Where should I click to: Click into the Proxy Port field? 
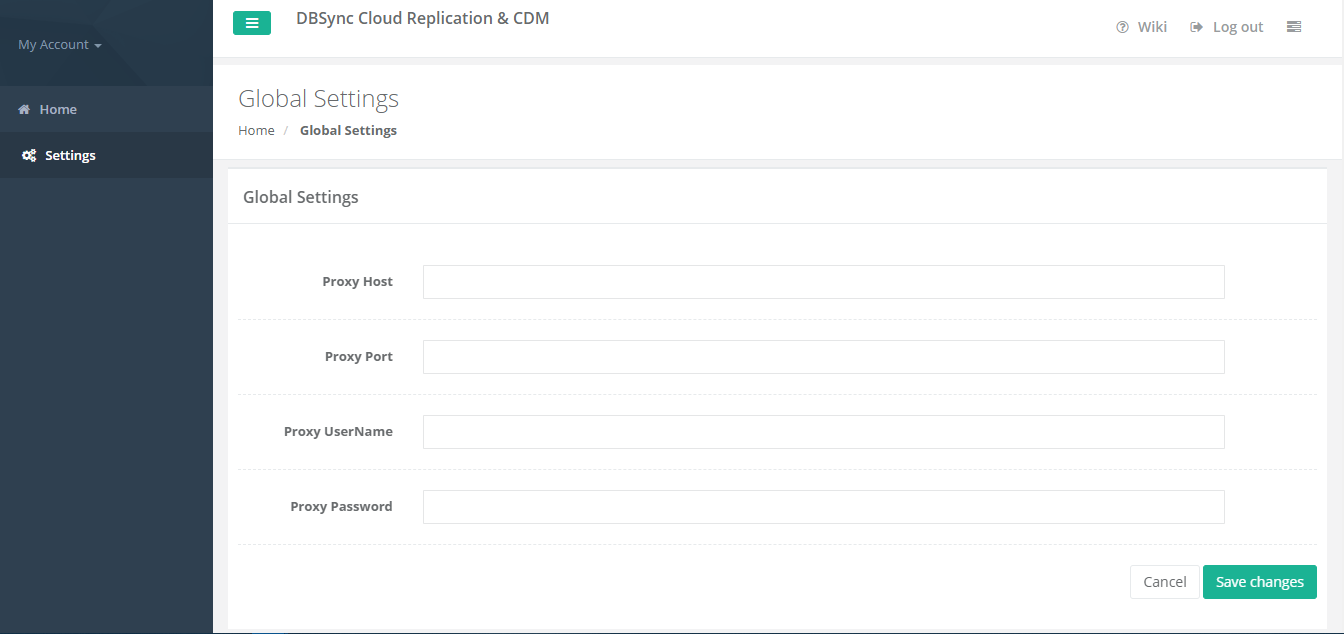point(823,357)
